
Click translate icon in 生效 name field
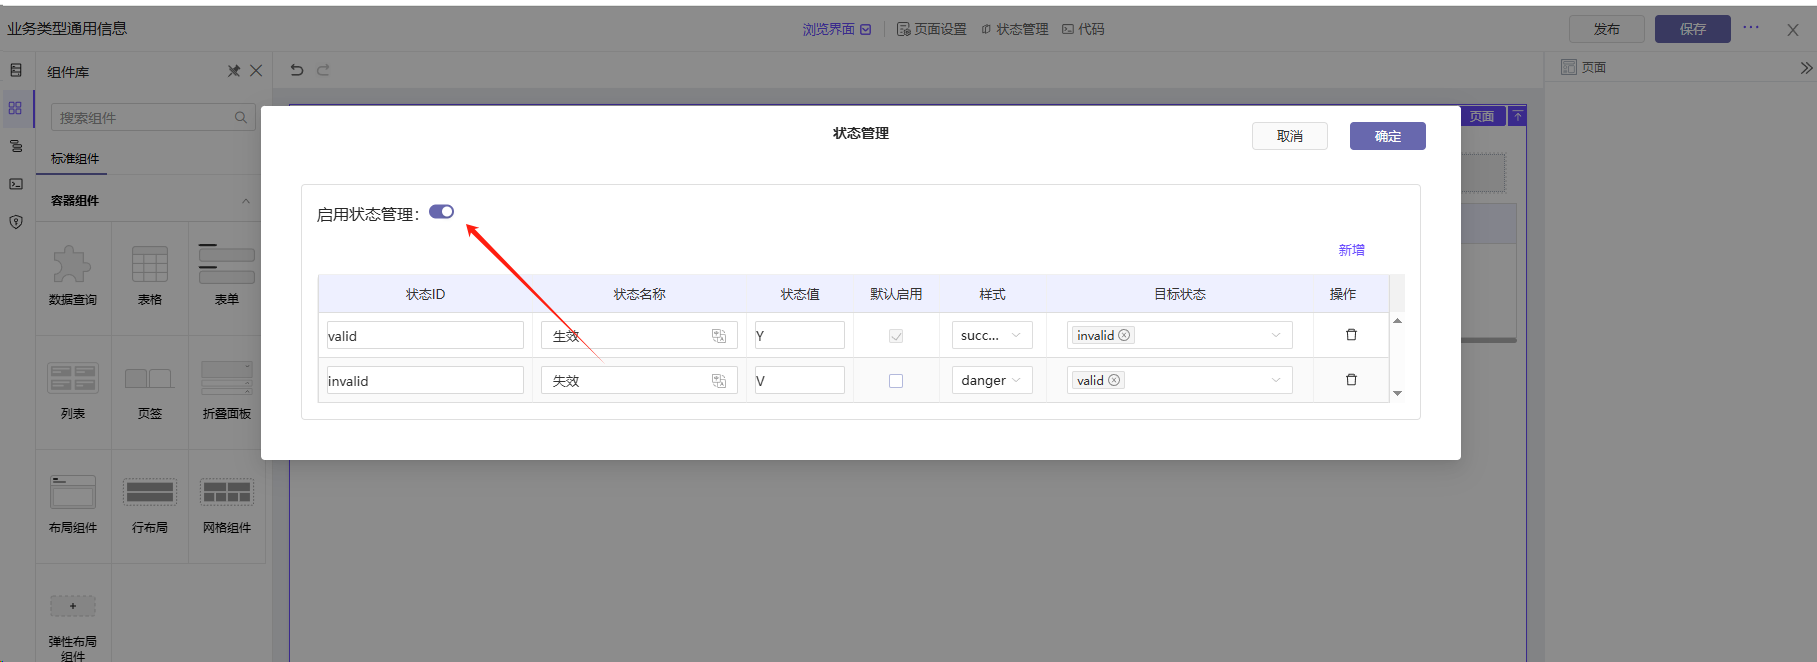pyautogui.click(x=718, y=336)
